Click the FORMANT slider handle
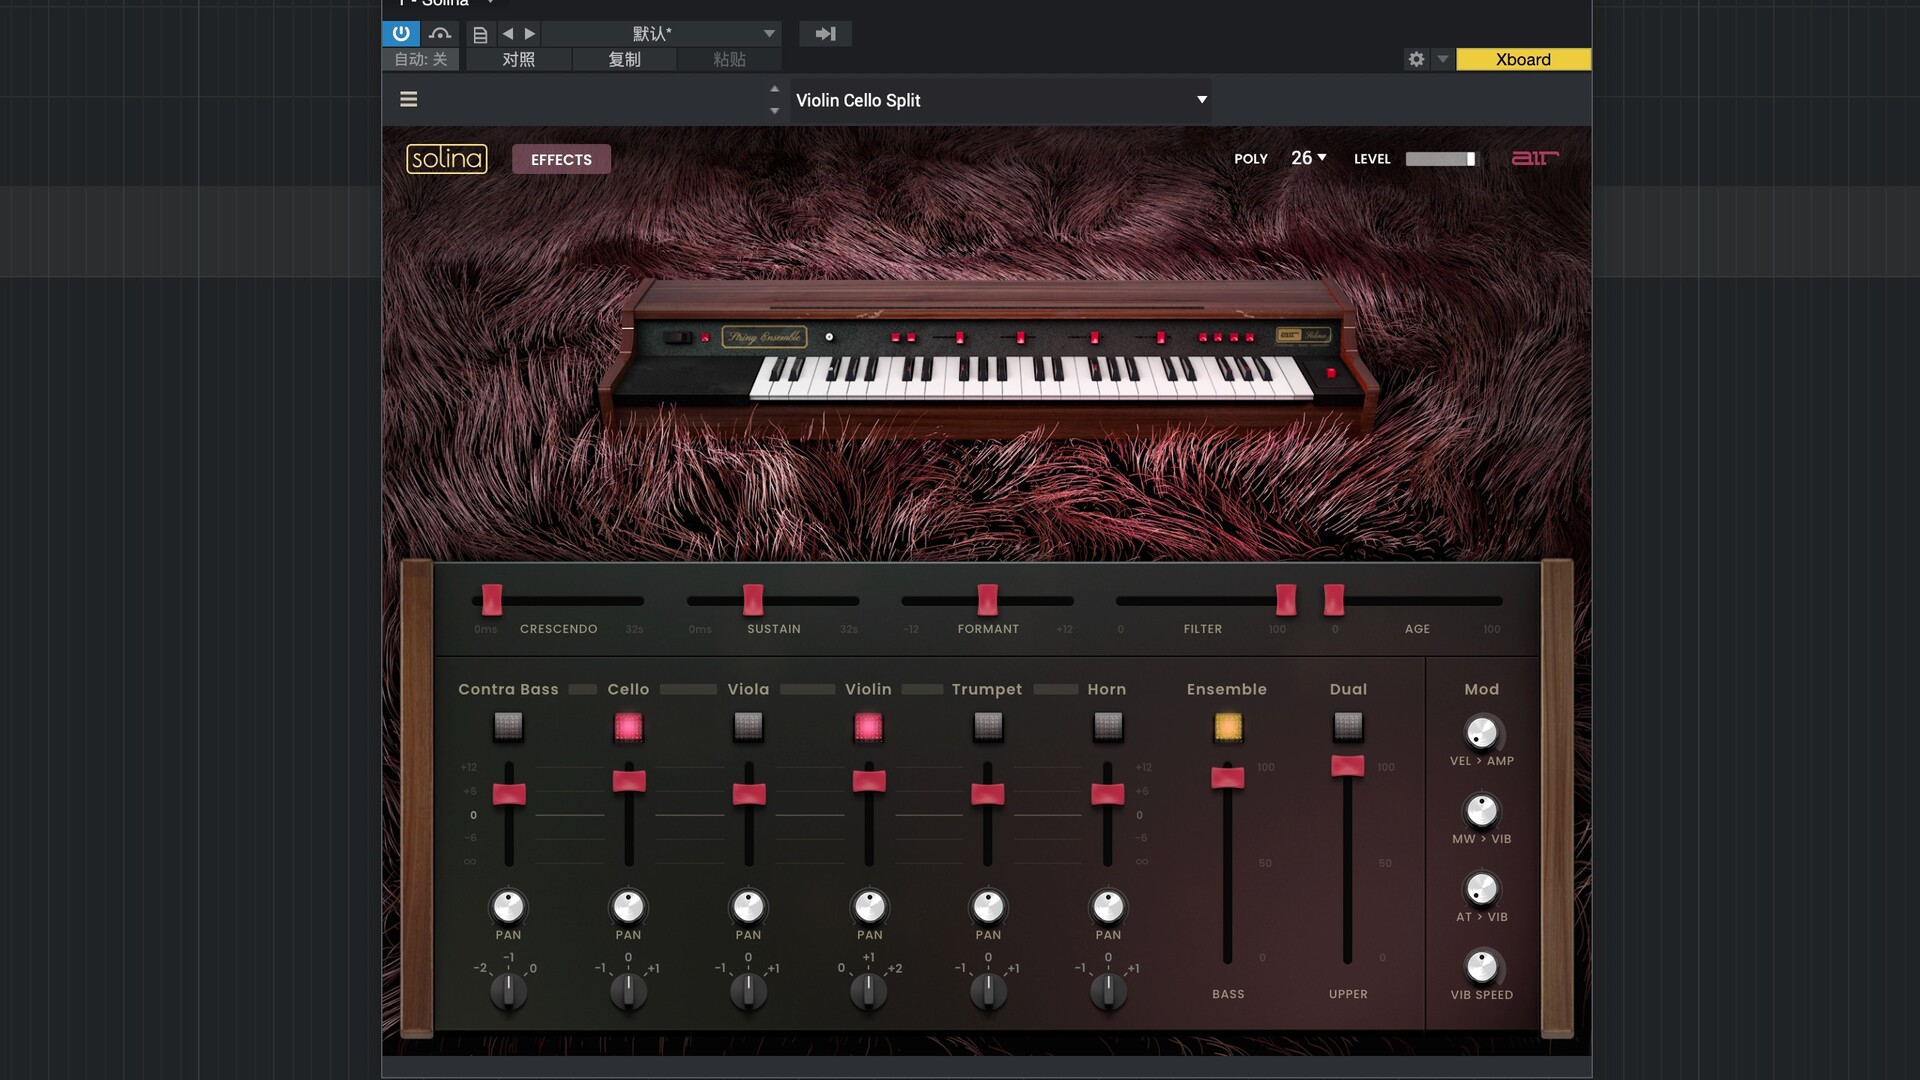This screenshot has width=1920, height=1080. (x=987, y=599)
